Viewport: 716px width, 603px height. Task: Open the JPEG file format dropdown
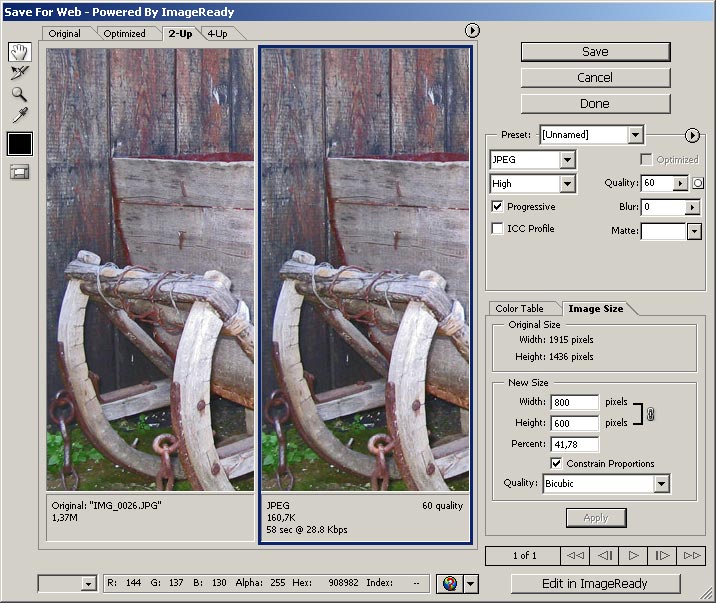tap(567, 160)
